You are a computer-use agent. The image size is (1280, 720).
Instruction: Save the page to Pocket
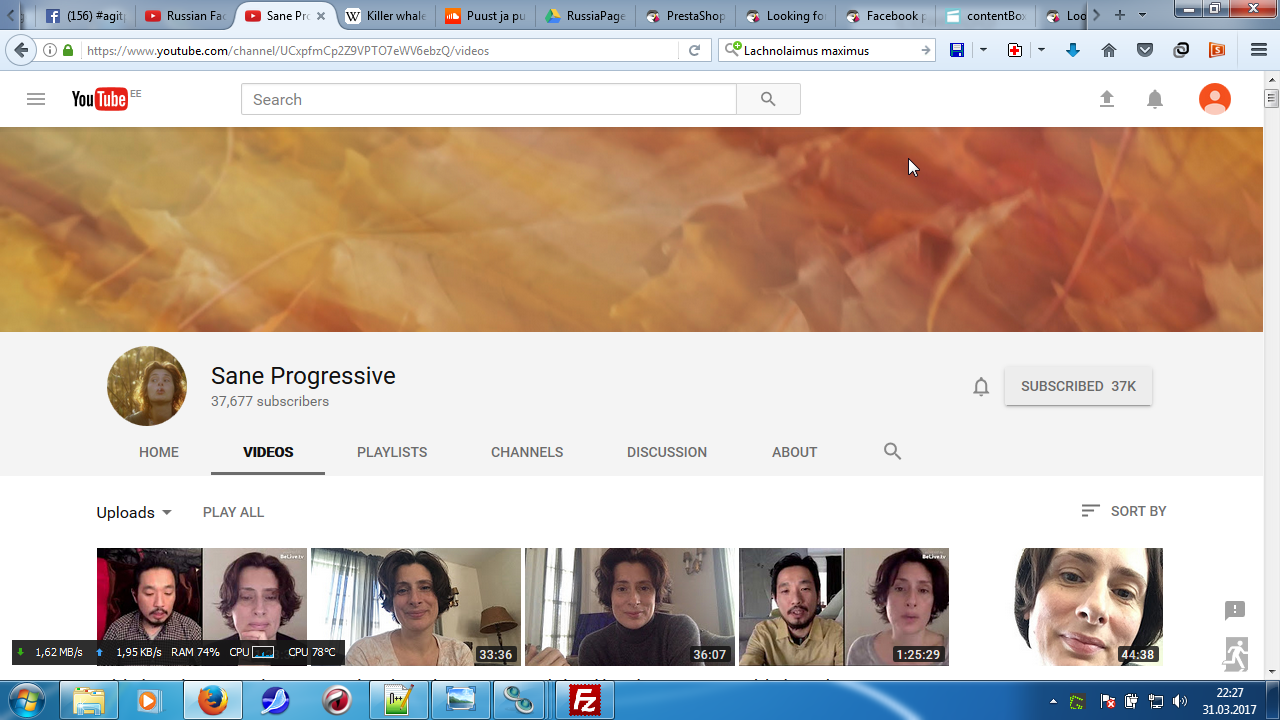(1145, 50)
